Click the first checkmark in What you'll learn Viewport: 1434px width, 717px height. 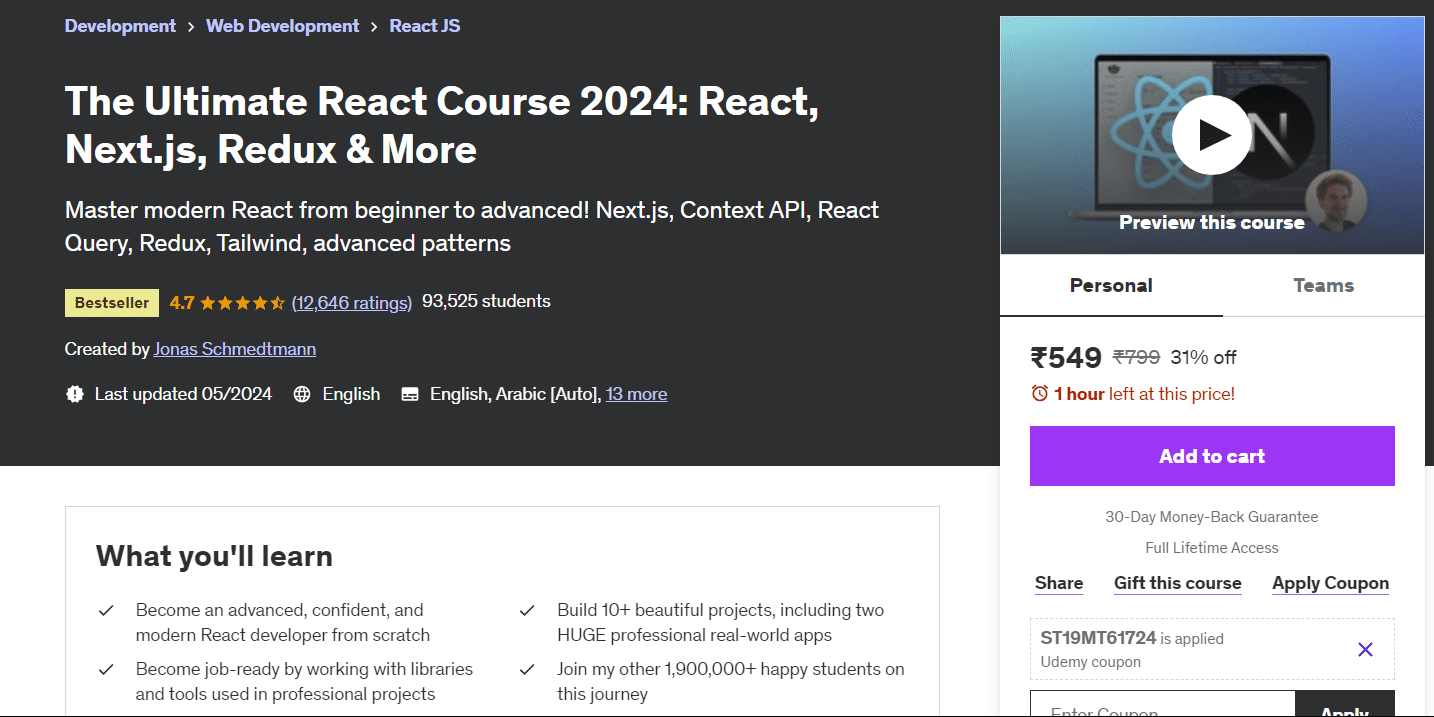(x=106, y=610)
